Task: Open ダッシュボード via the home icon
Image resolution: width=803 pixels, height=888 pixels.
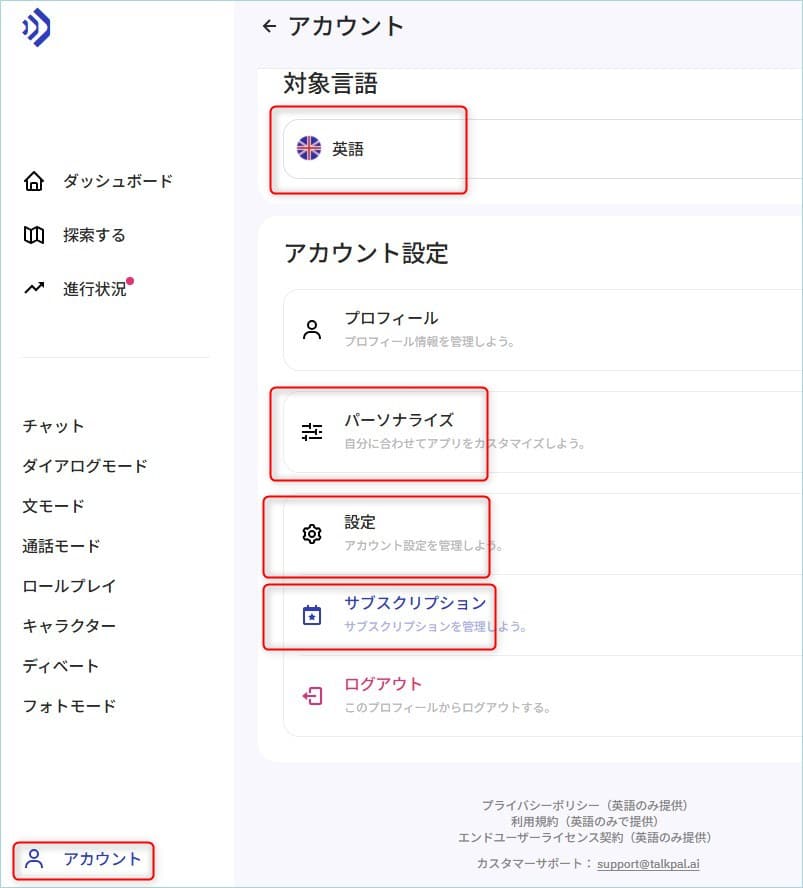Action: tap(34, 181)
